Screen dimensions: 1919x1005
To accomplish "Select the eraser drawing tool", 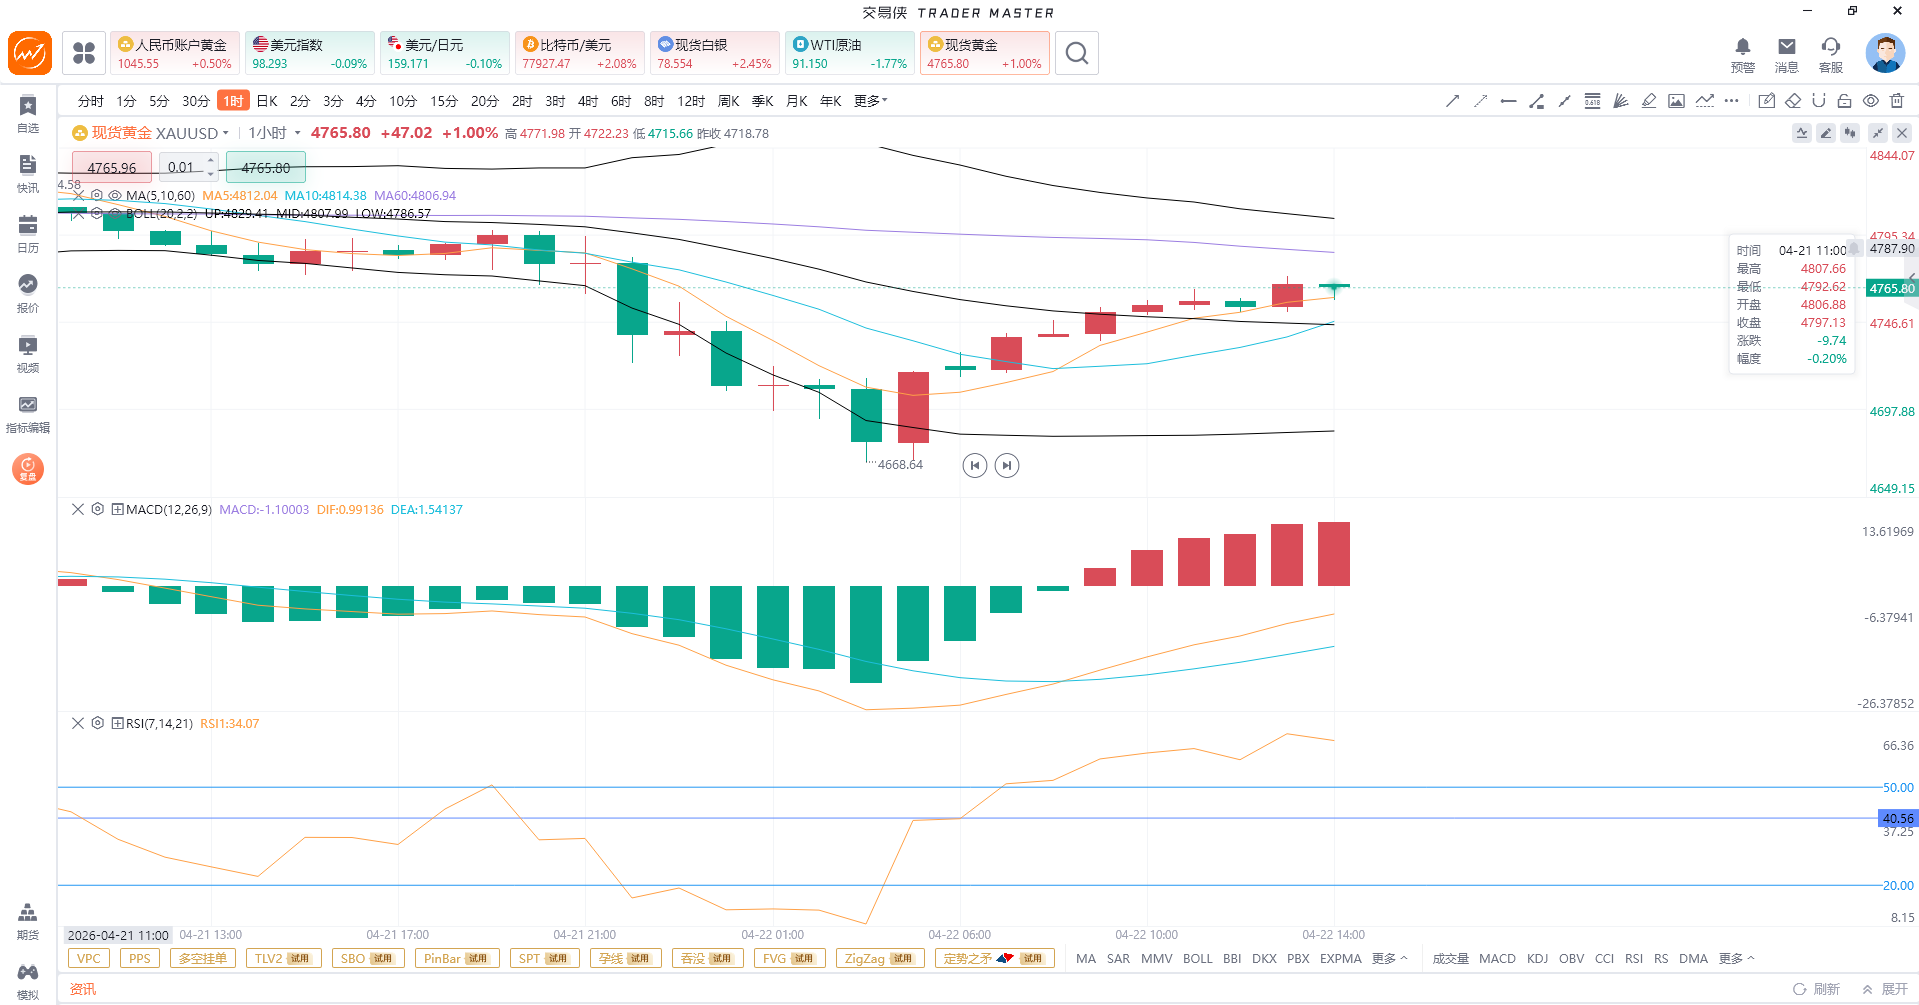I will (1793, 101).
